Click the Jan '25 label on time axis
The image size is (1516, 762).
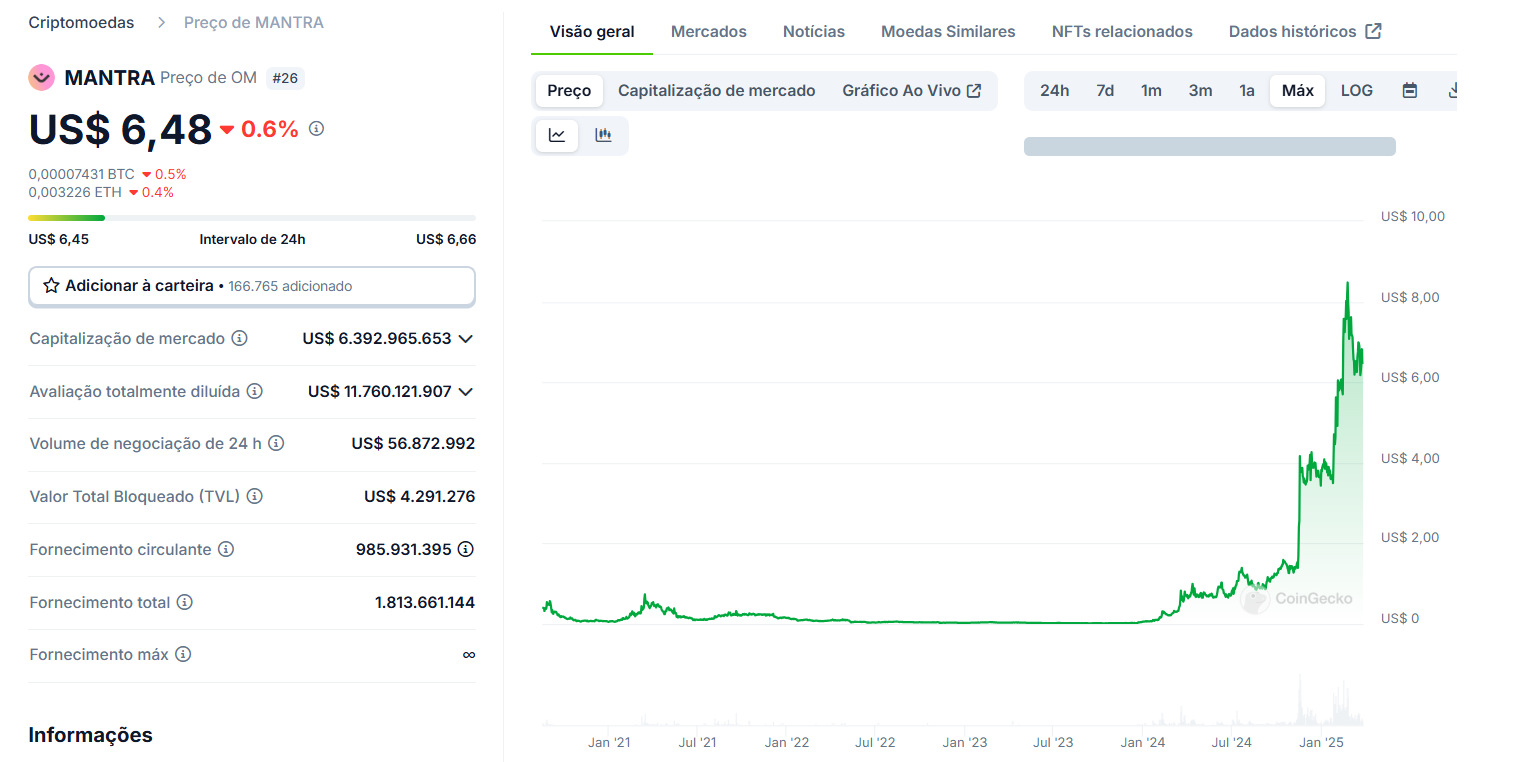[x=1321, y=742]
